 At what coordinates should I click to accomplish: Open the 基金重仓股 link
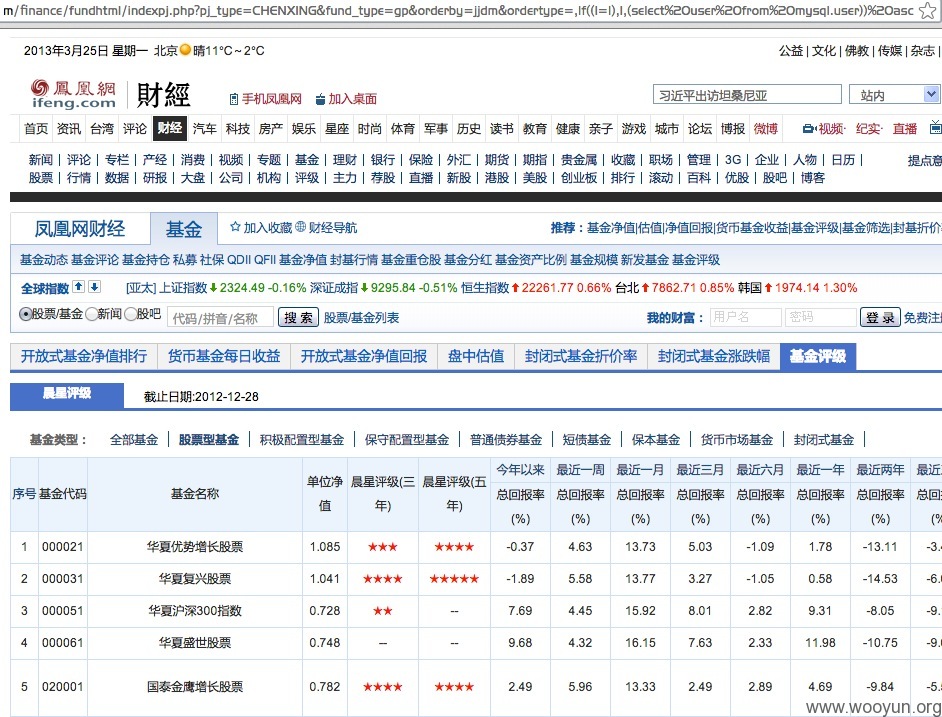click(411, 260)
